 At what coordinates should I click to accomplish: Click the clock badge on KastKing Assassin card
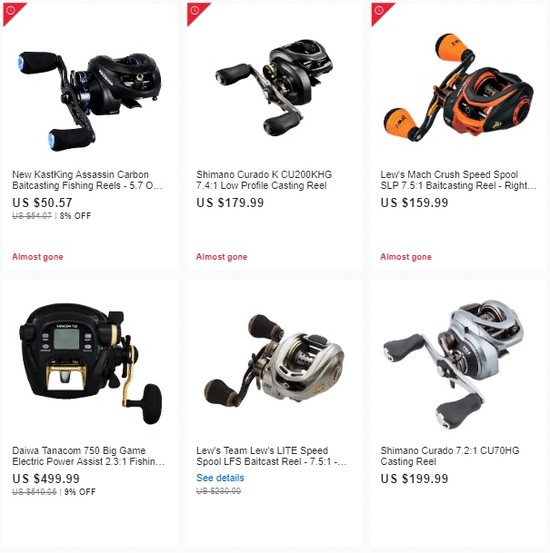[11, 11]
